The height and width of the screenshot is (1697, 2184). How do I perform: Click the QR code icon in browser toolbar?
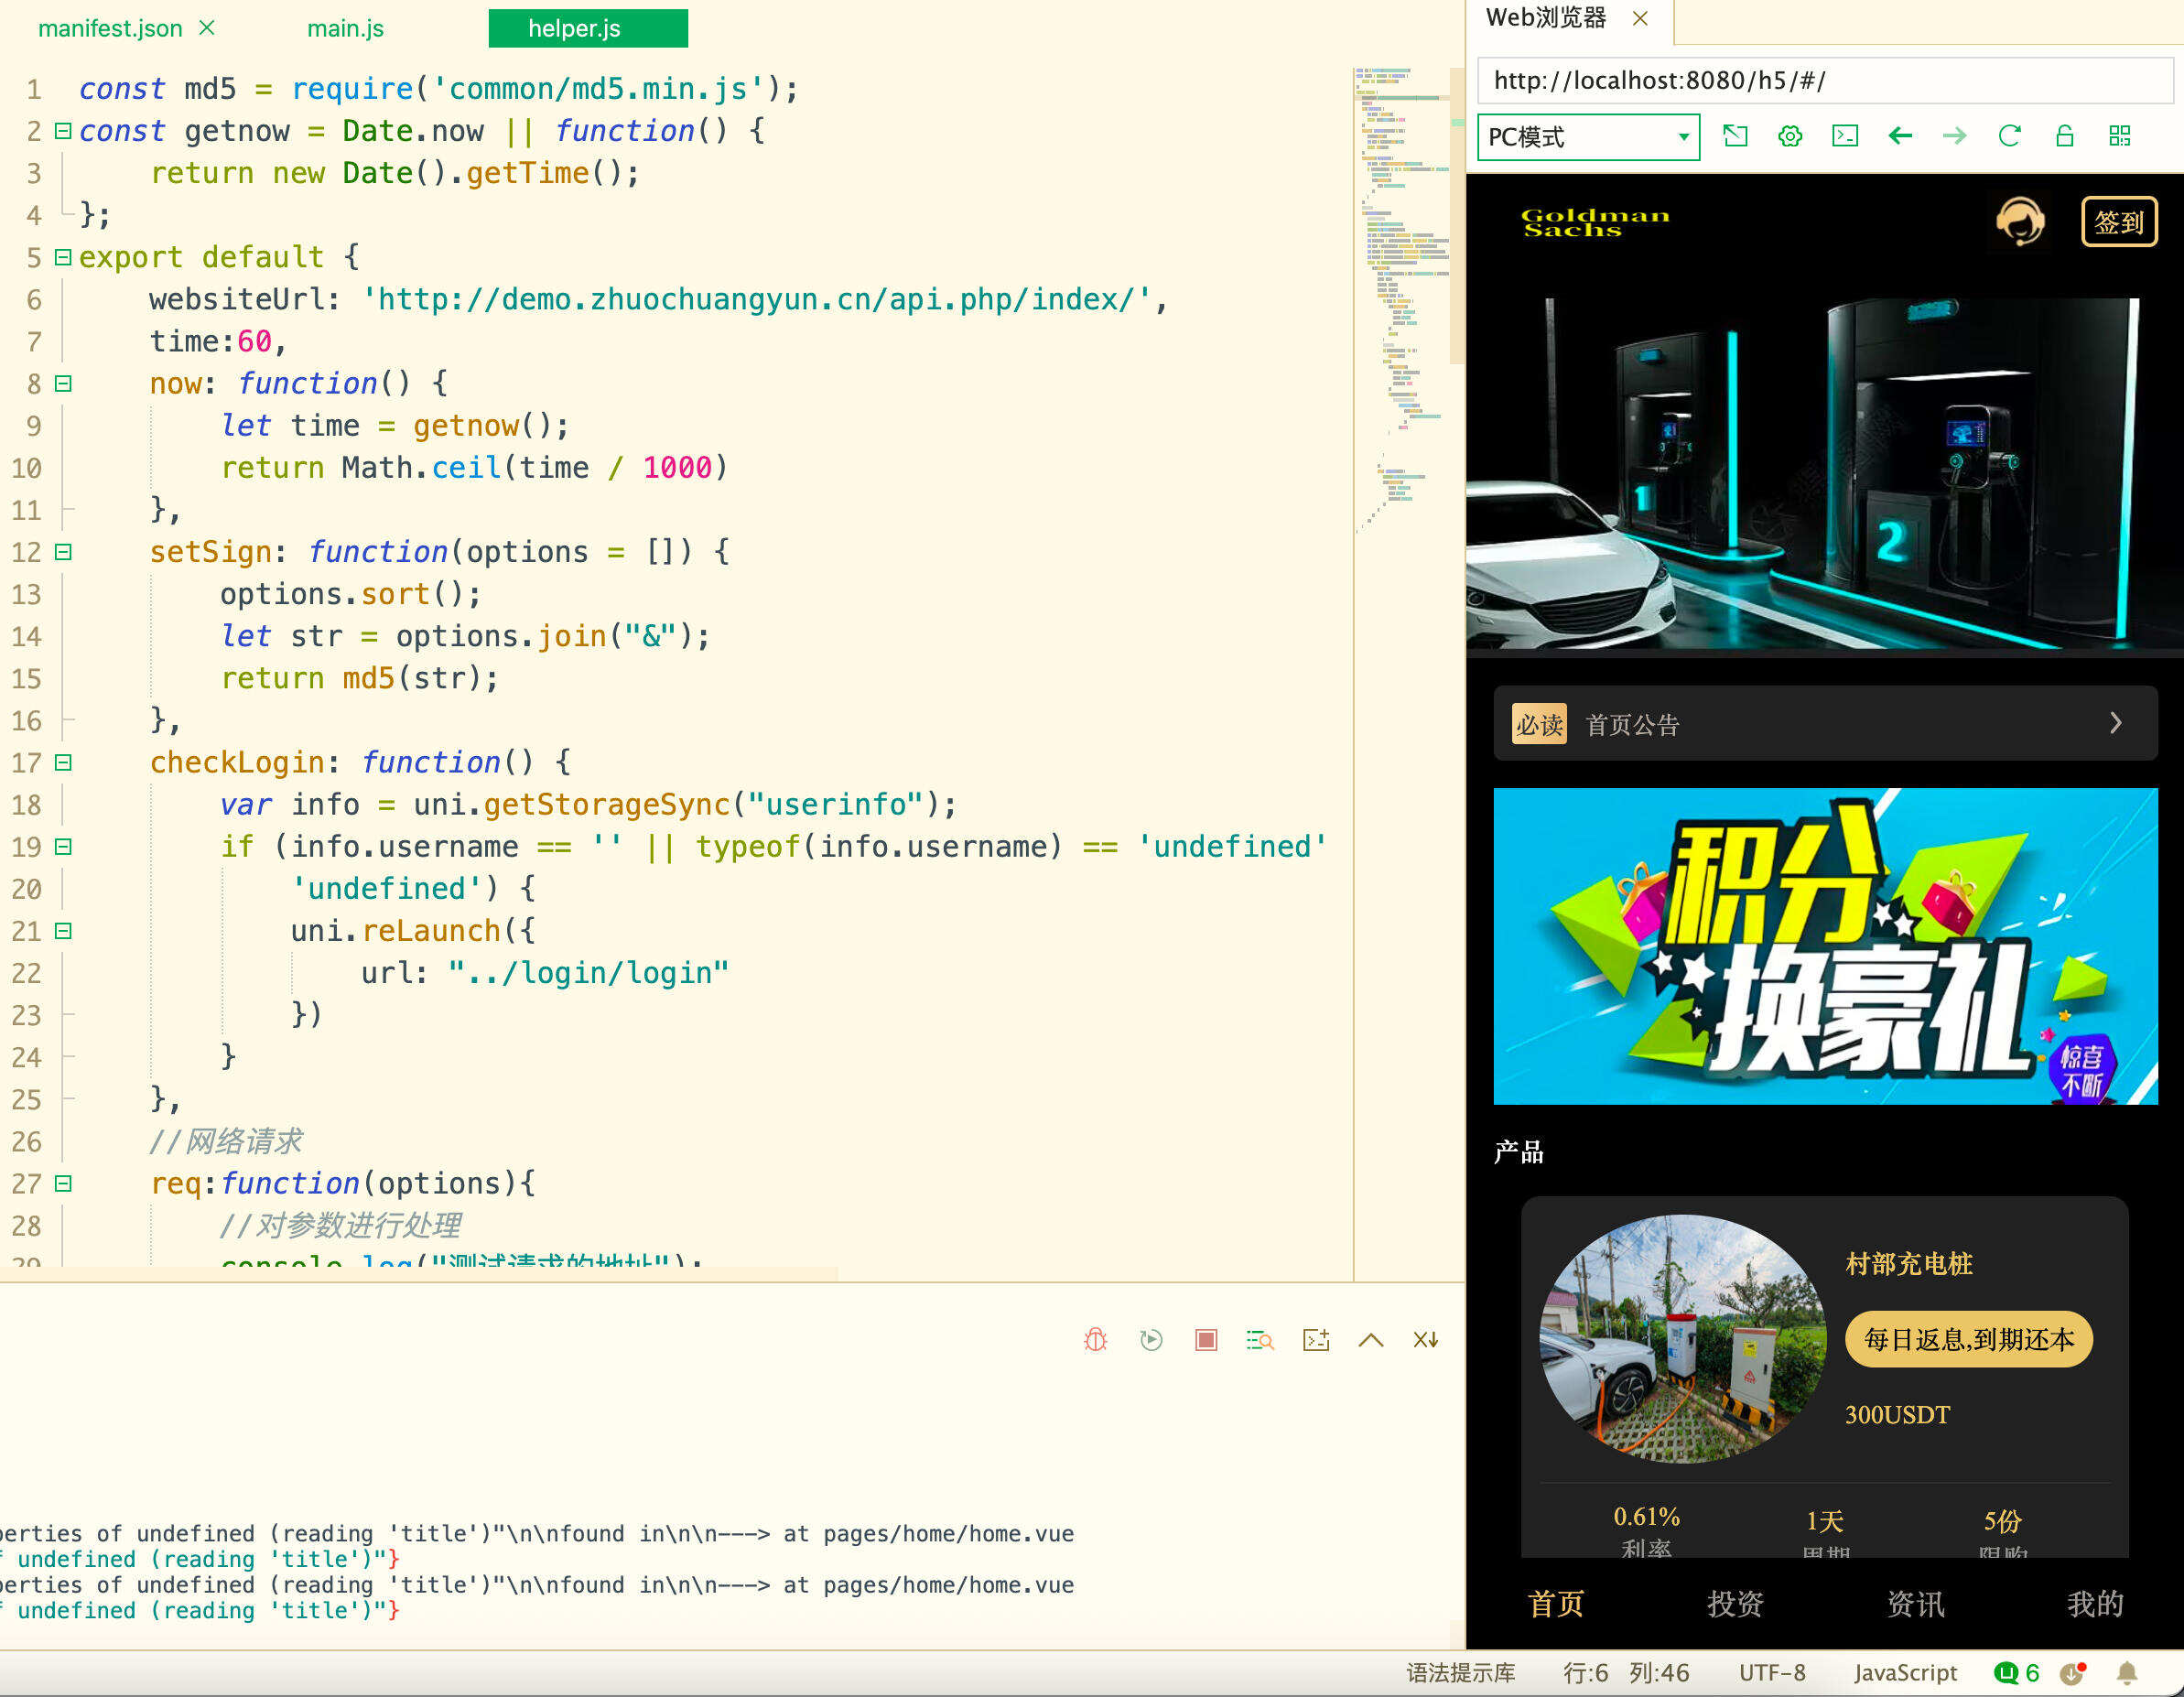pos(2119,136)
